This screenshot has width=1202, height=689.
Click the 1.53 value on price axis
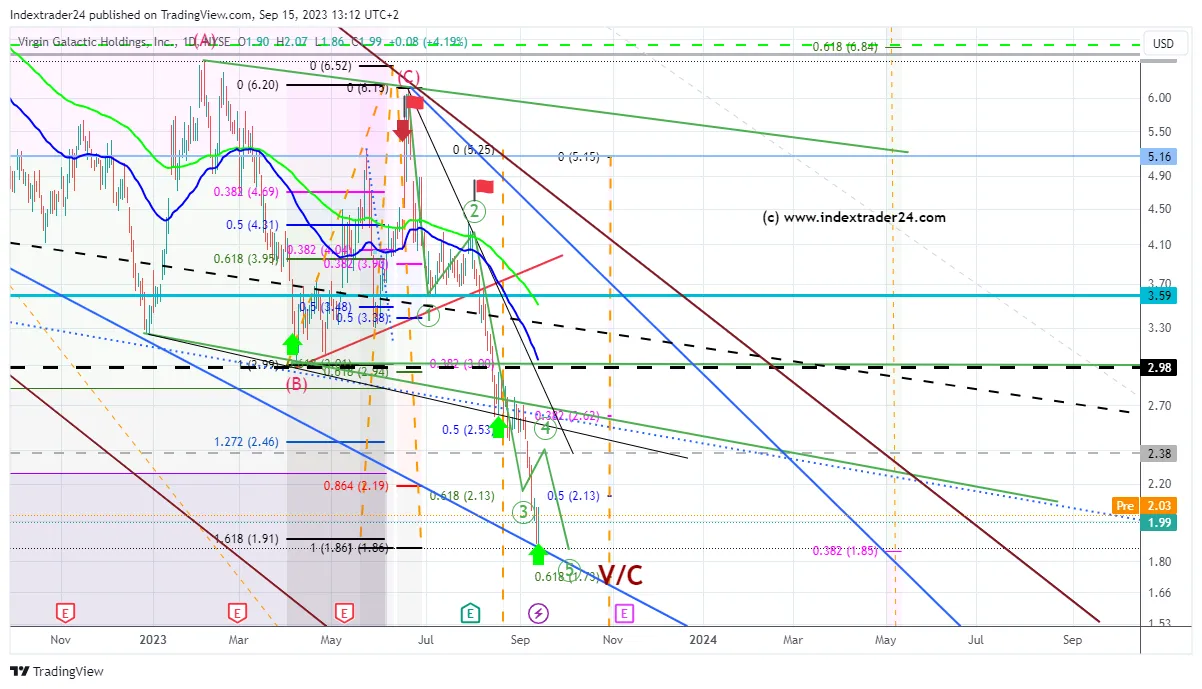tap(1160, 624)
